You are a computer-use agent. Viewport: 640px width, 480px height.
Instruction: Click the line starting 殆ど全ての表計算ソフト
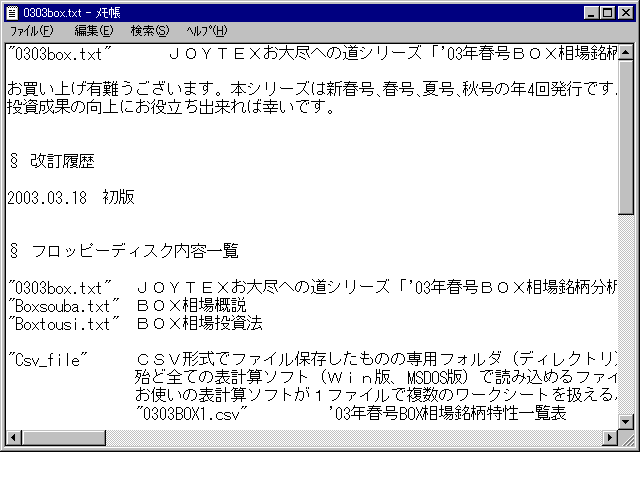376,377
